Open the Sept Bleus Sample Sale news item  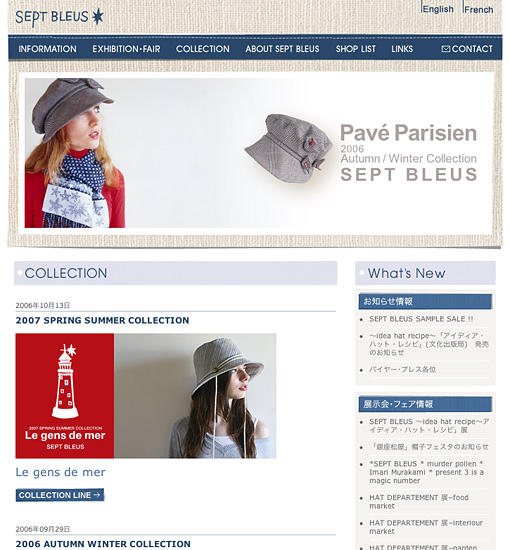tap(421, 319)
